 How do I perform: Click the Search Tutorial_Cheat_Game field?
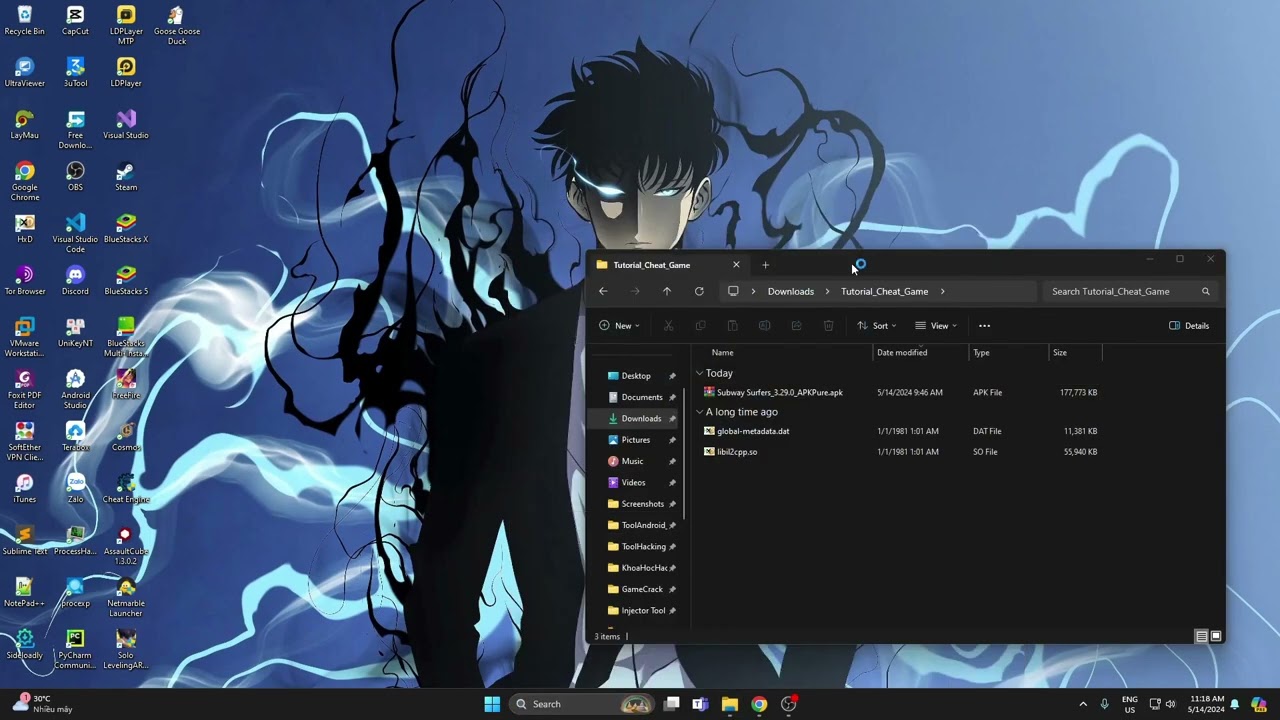tap(1130, 291)
